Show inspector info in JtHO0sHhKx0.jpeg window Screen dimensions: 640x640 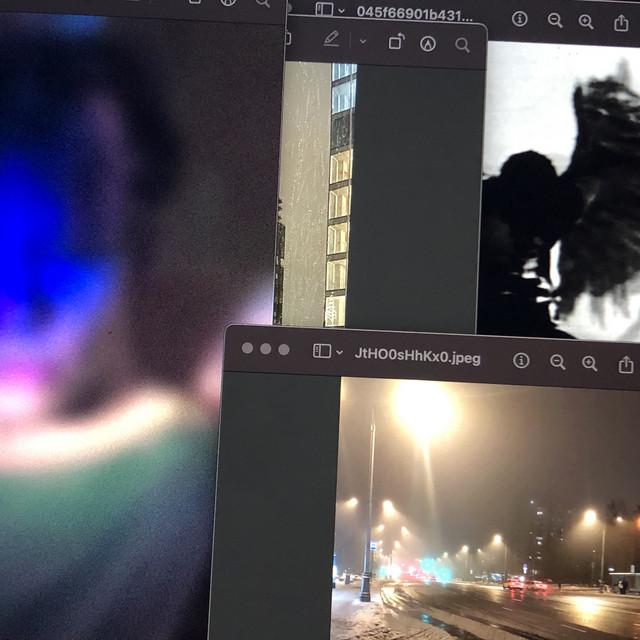(x=521, y=361)
